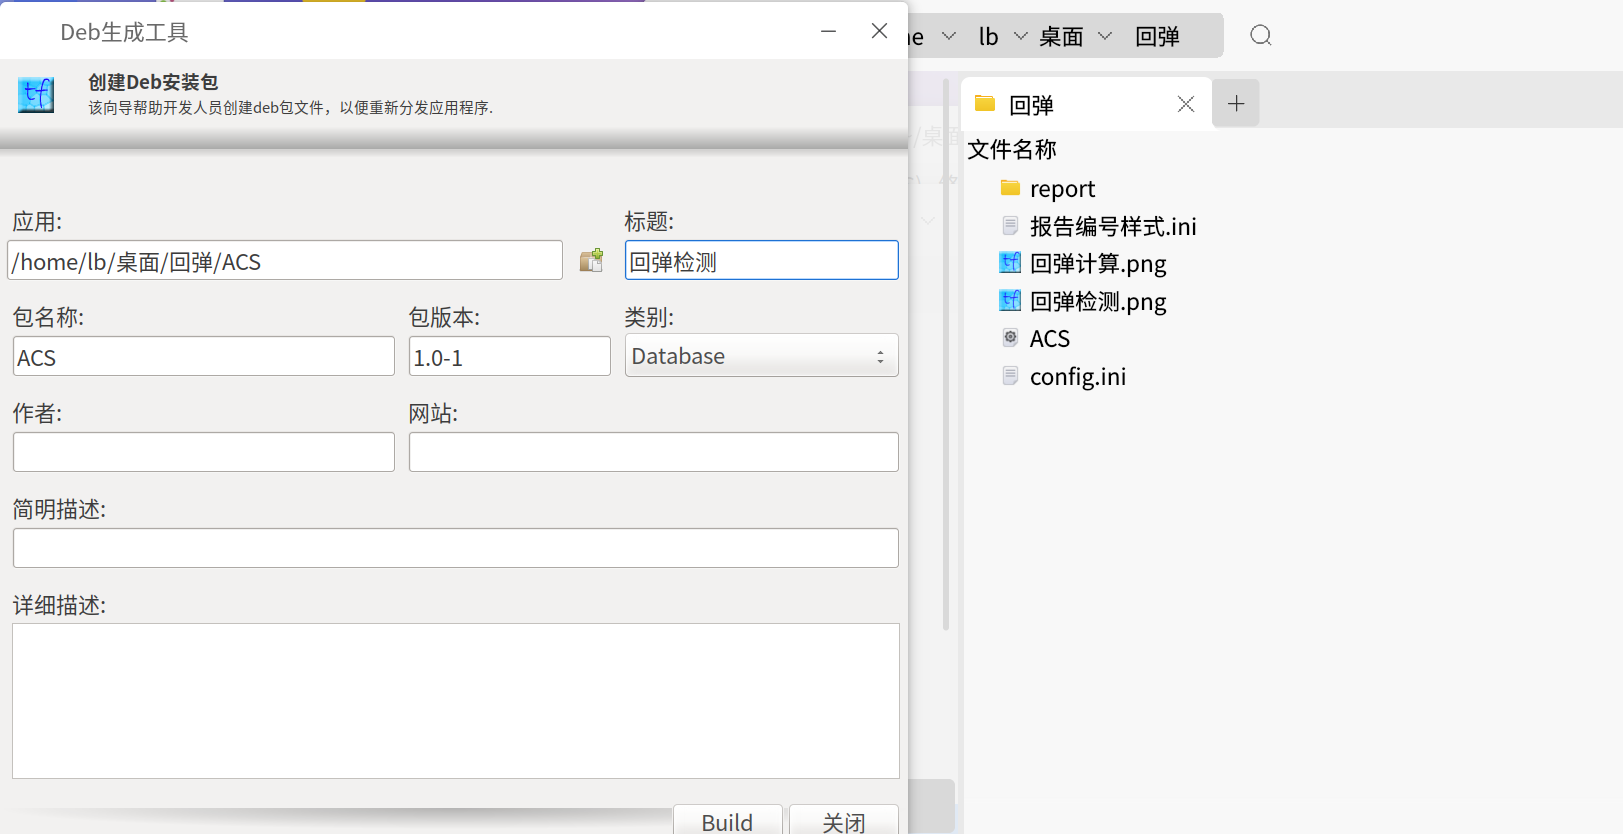Click the config.ini file icon

[x=1010, y=376]
